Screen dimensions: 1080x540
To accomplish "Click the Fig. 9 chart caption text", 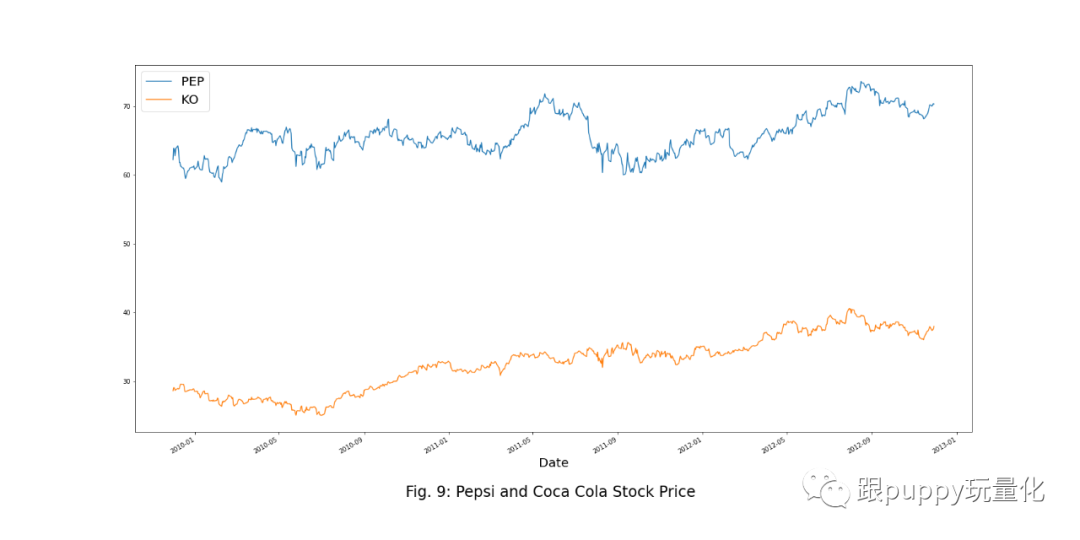I will pyautogui.click(x=549, y=492).
